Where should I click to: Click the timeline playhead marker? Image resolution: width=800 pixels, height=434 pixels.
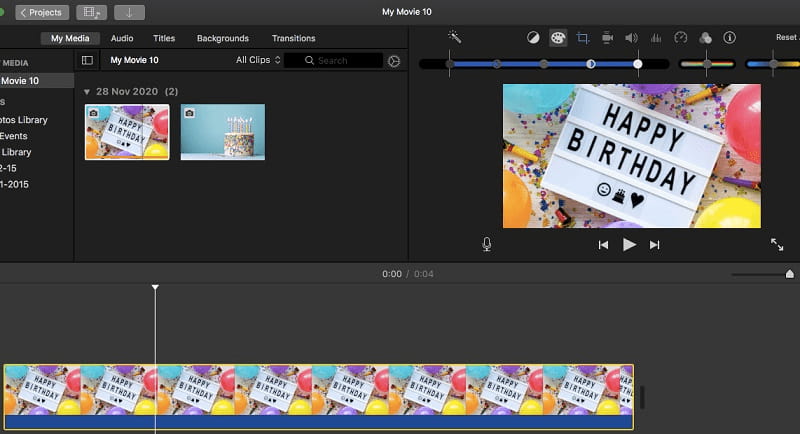click(x=155, y=287)
